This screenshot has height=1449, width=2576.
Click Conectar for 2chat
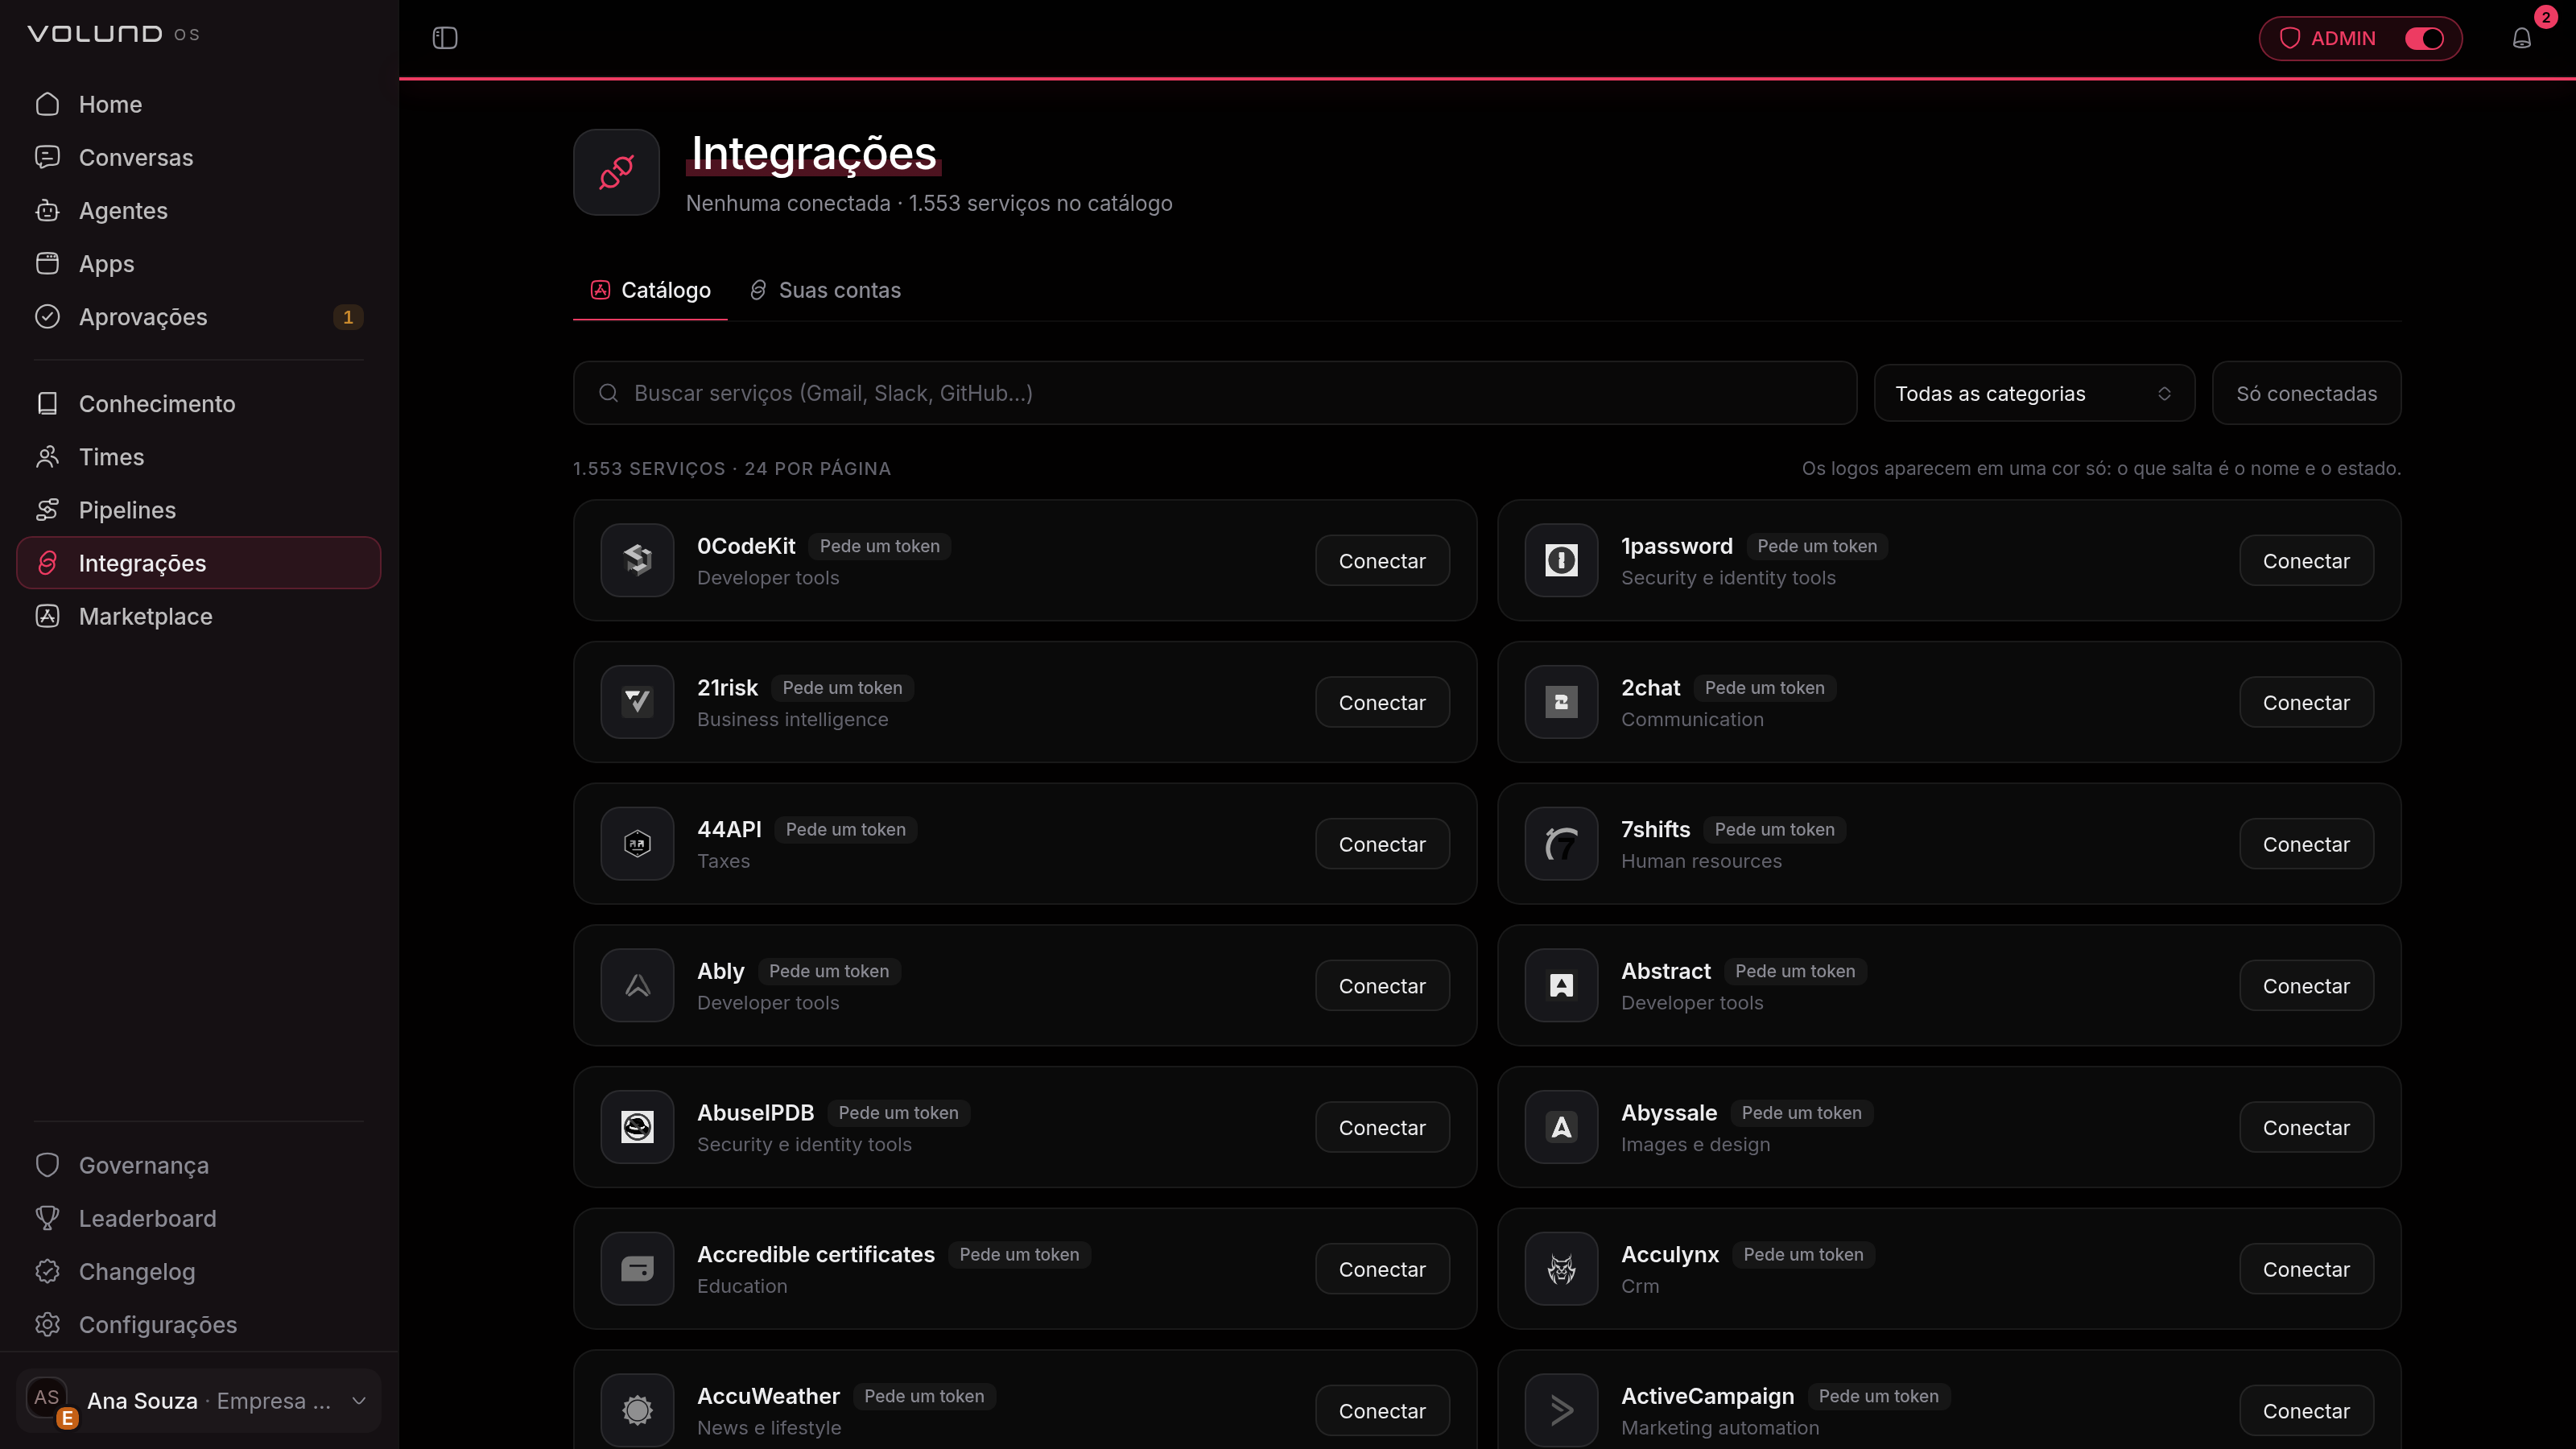coord(2306,702)
